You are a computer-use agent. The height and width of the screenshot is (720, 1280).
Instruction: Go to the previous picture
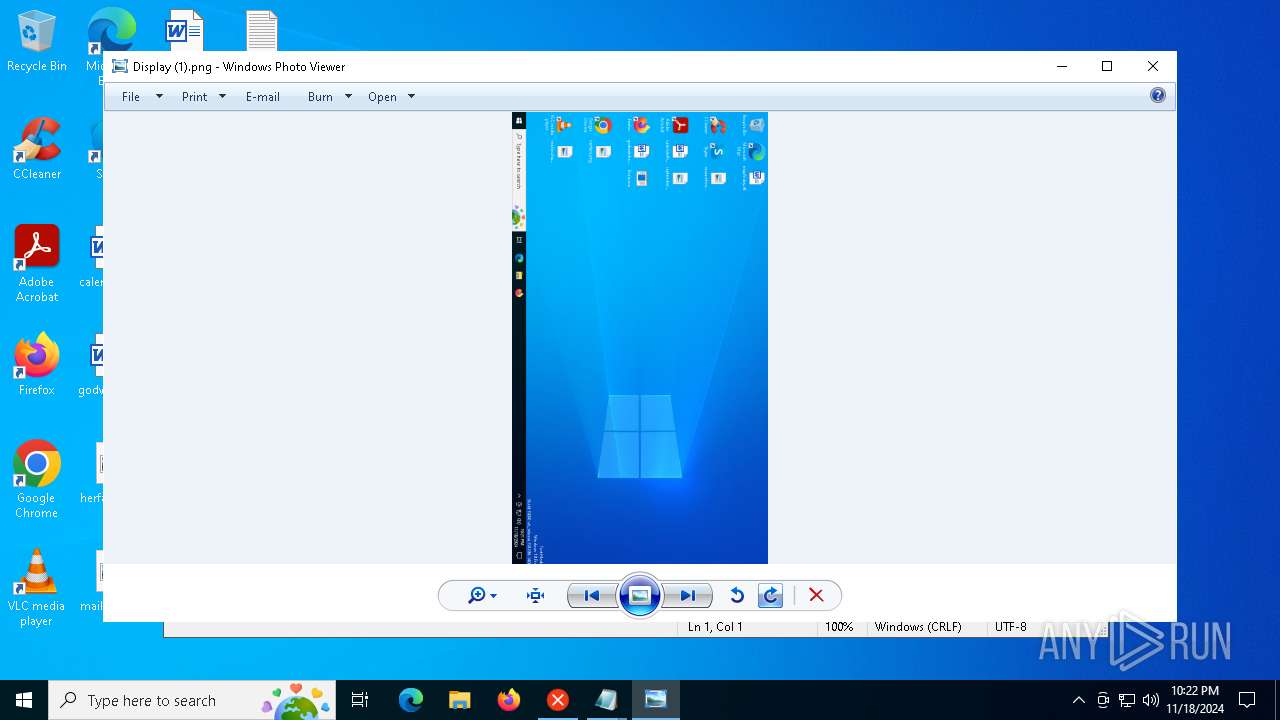coord(592,596)
